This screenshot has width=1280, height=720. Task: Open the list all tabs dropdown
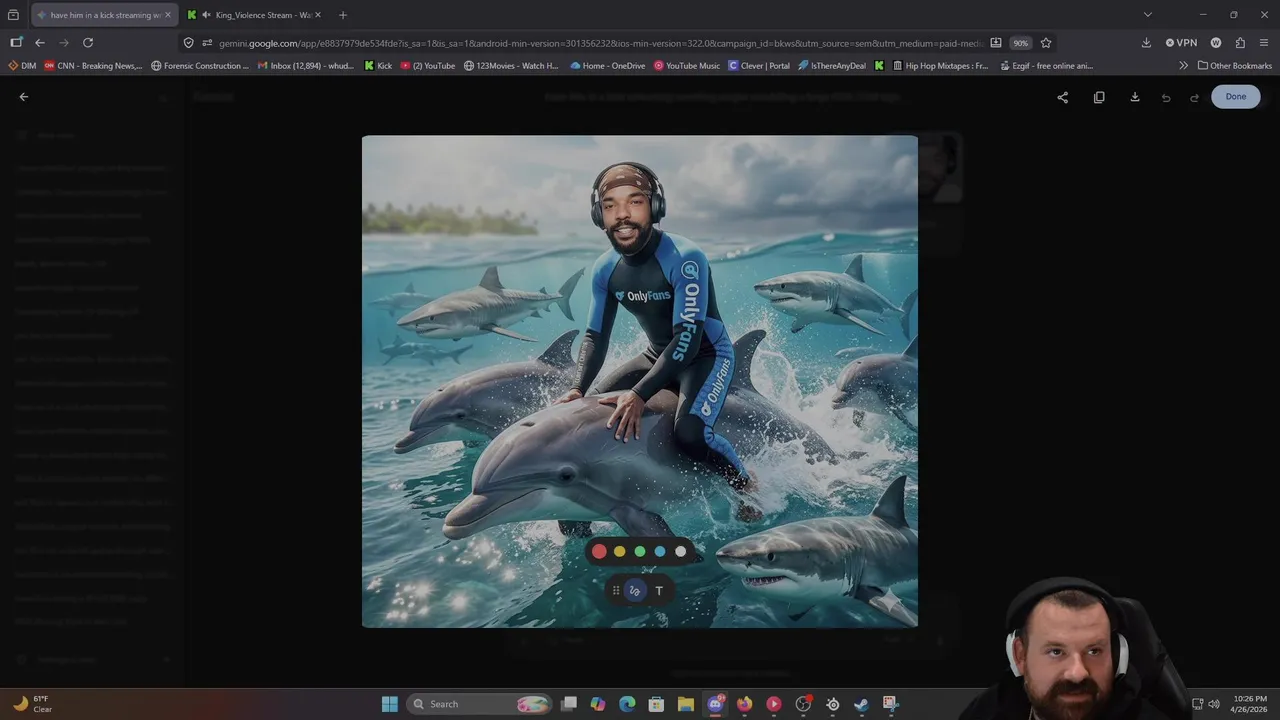(x=1148, y=15)
